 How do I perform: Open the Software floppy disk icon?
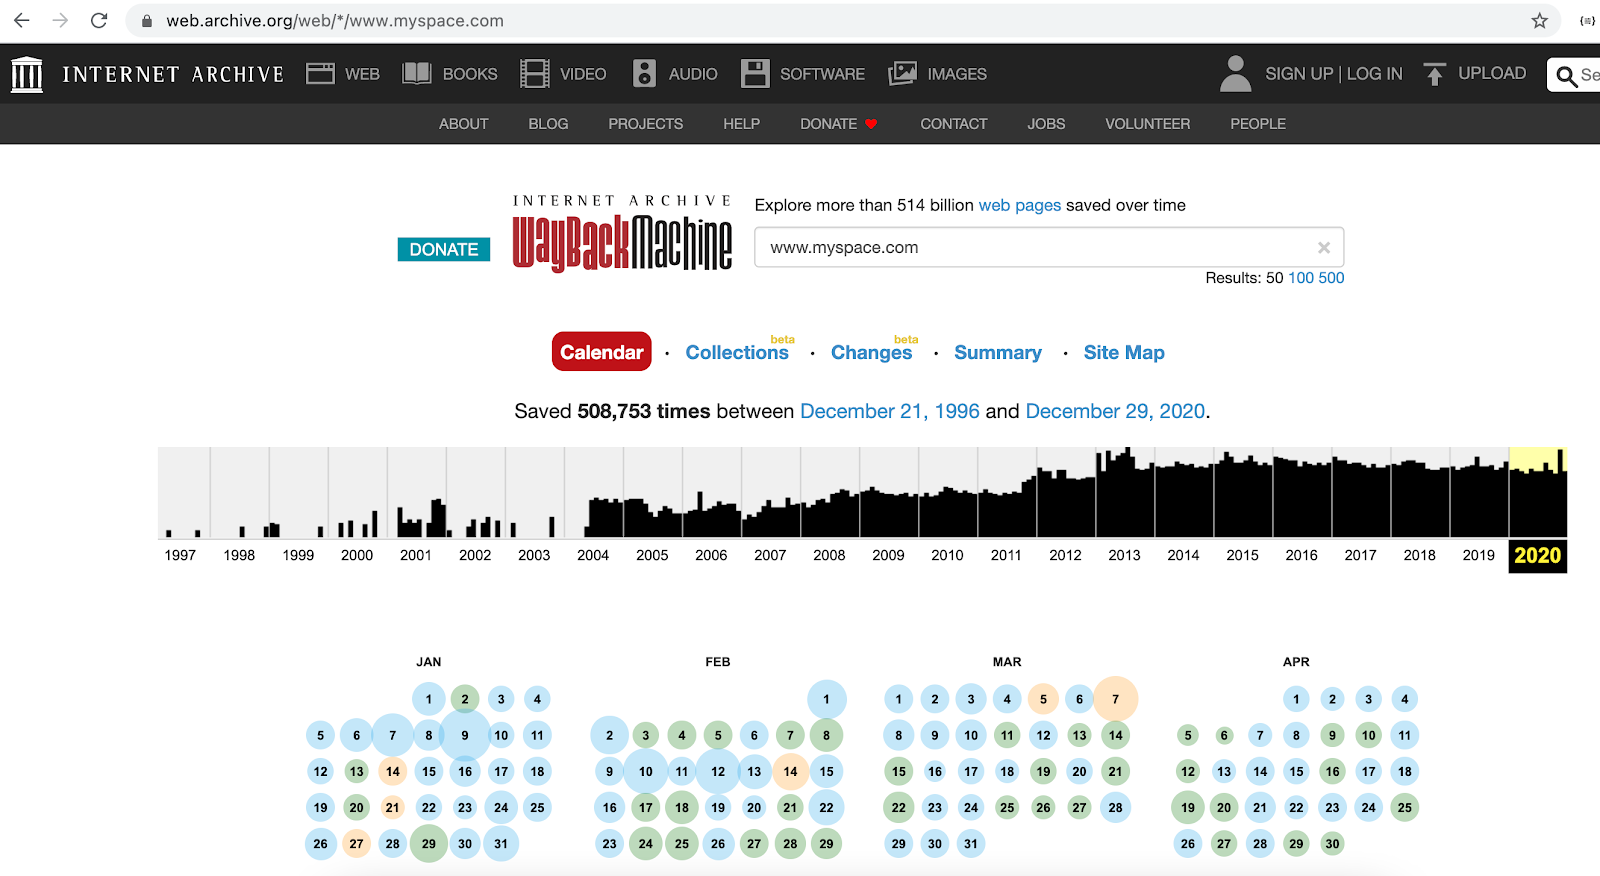(755, 74)
